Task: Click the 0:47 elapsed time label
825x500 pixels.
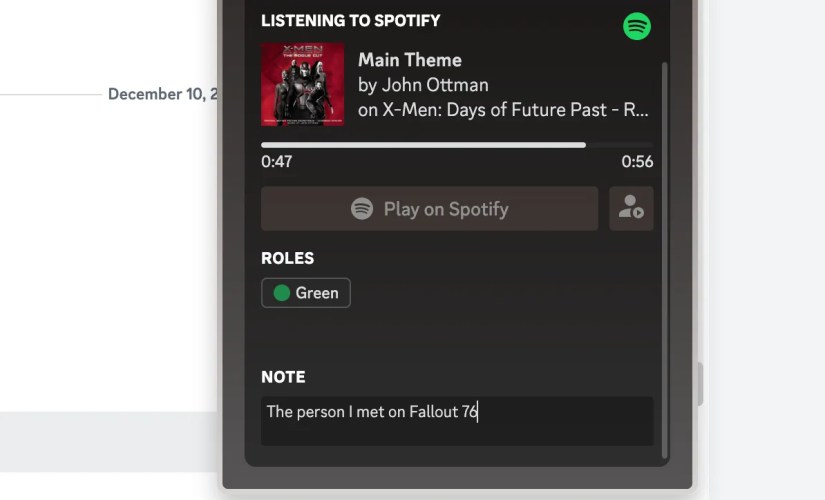Action: tap(277, 161)
